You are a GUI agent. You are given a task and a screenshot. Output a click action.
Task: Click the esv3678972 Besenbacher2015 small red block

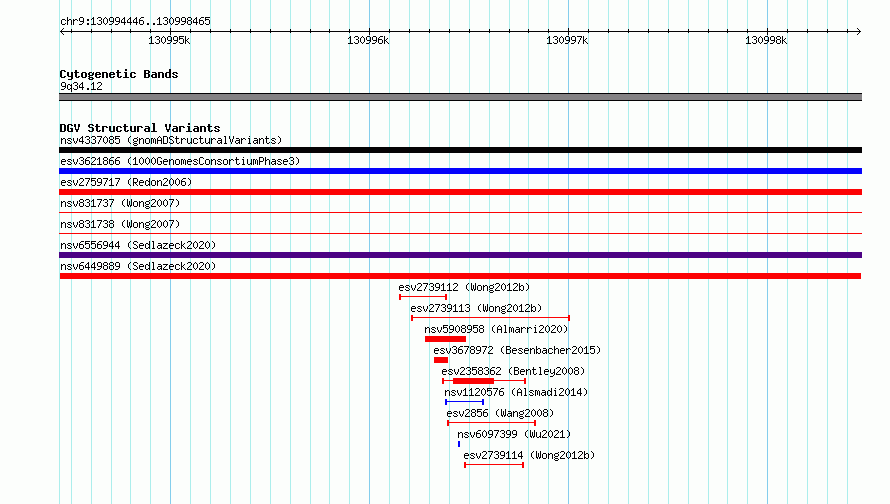tap(441, 360)
